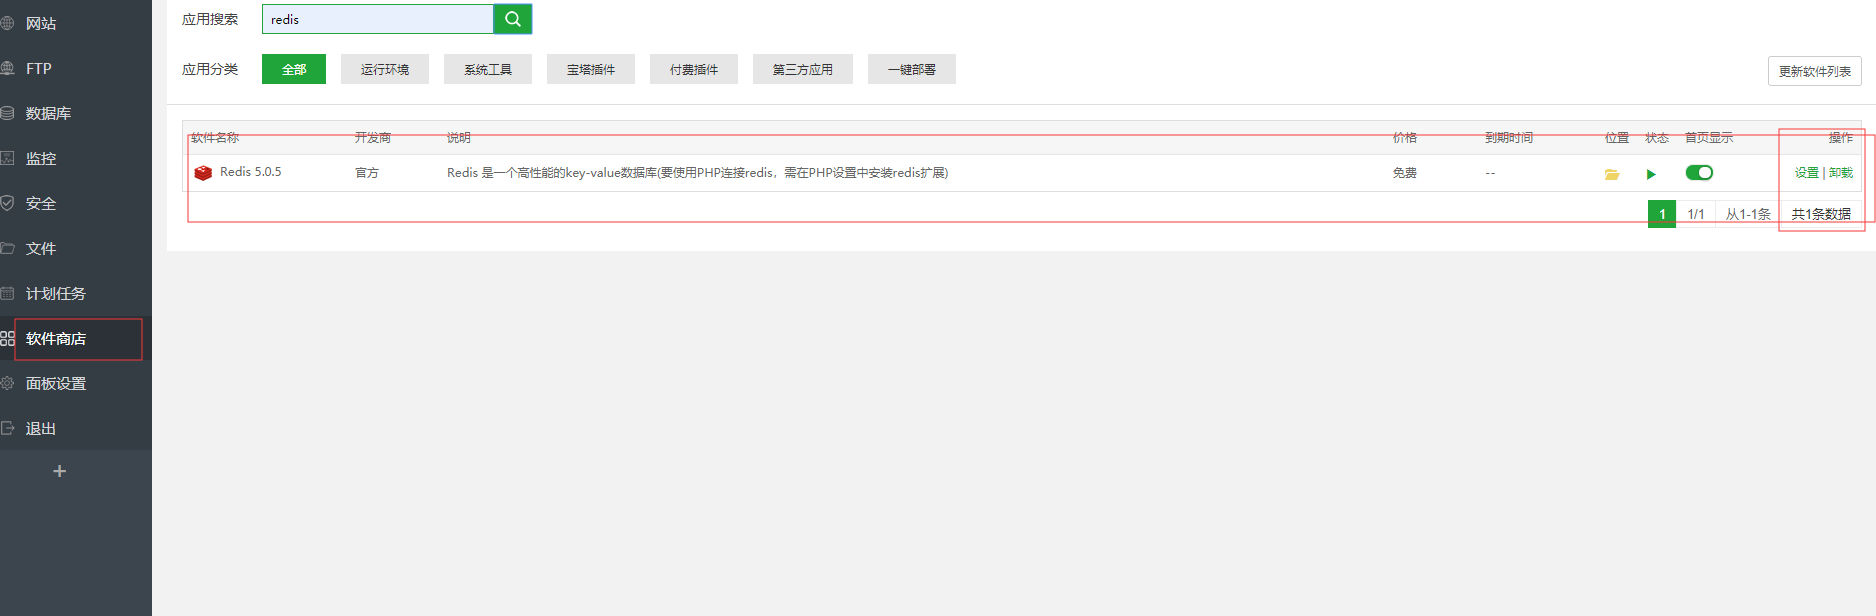1876x616 pixels.
Task: Click the Redis running status play icon
Action: 1651,174
